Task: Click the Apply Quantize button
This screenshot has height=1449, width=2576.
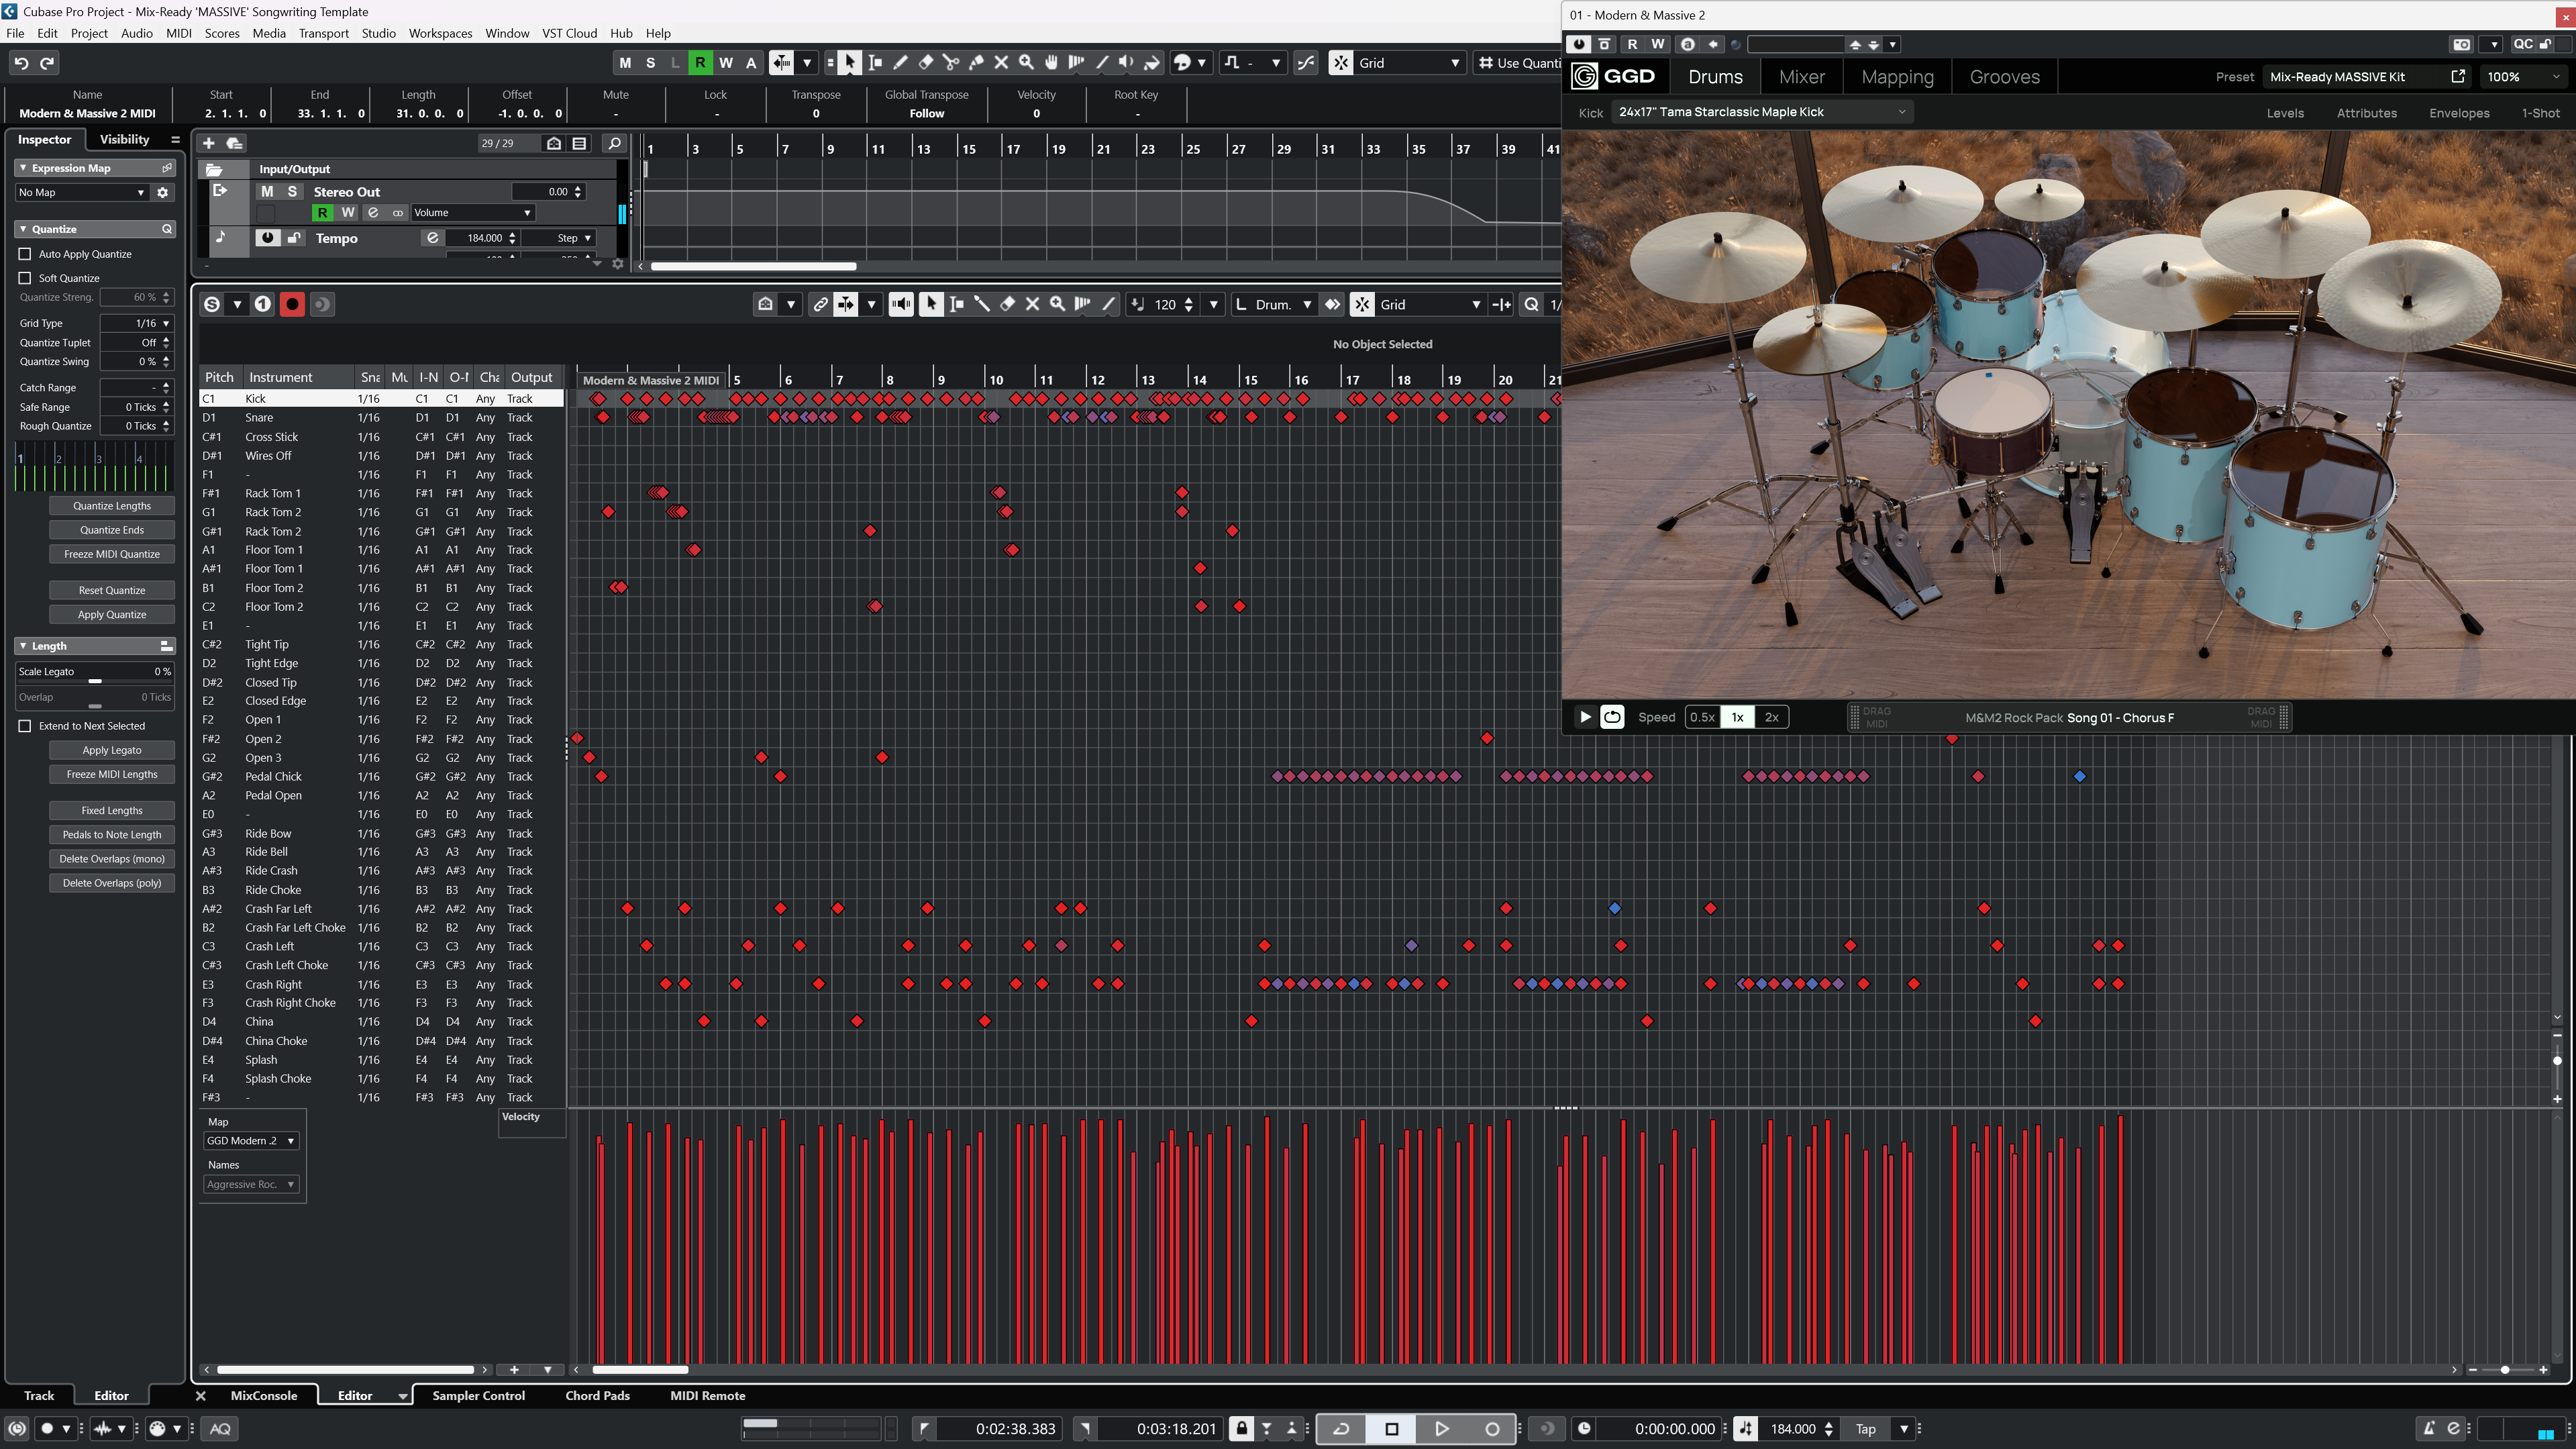Action: point(112,614)
